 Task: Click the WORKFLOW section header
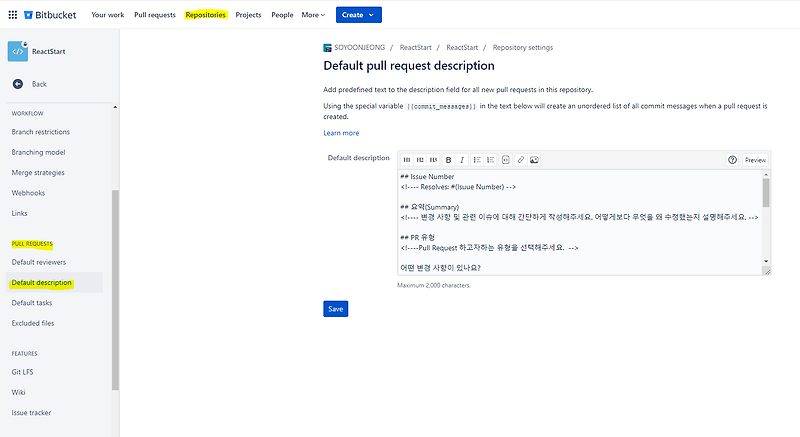click(x=28, y=113)
